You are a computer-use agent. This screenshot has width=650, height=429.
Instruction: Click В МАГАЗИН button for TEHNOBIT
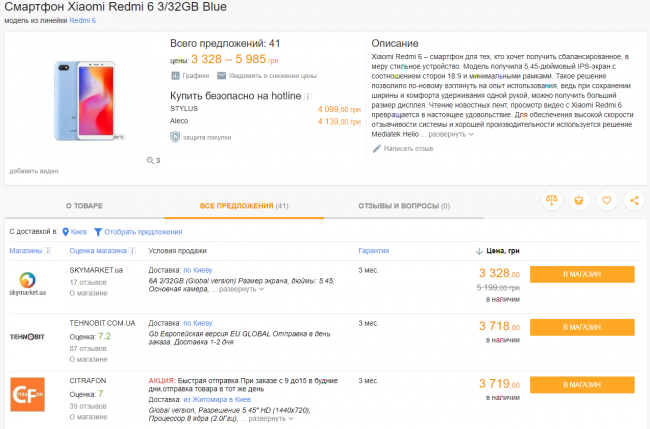[x=581, y=328]
